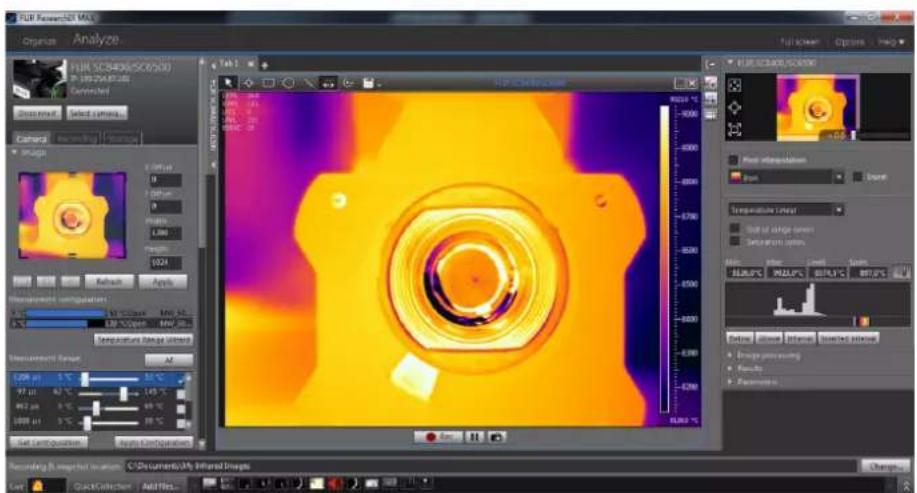Adjust the 97 µs range slider
Viewport: 917px width, 493px height.
coord(123,394)
